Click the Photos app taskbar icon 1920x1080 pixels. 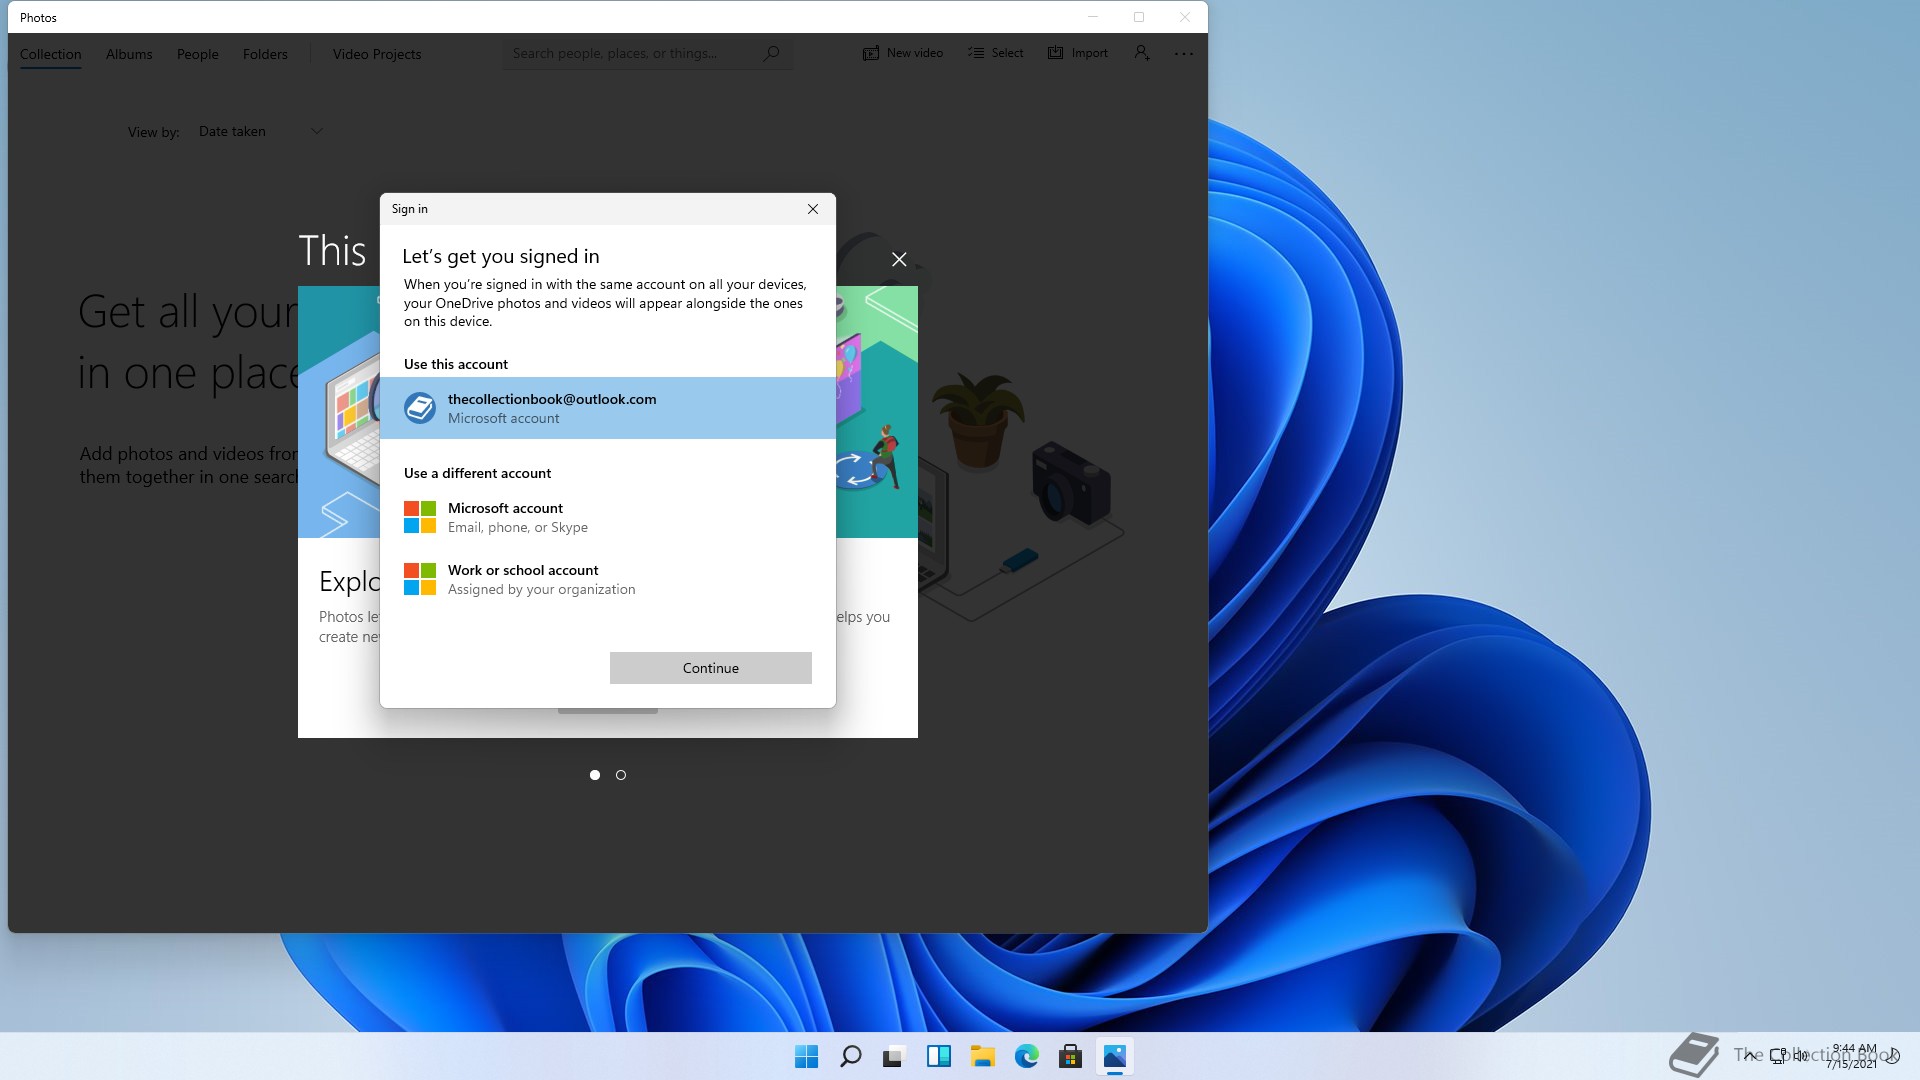coord(1114,1056)
